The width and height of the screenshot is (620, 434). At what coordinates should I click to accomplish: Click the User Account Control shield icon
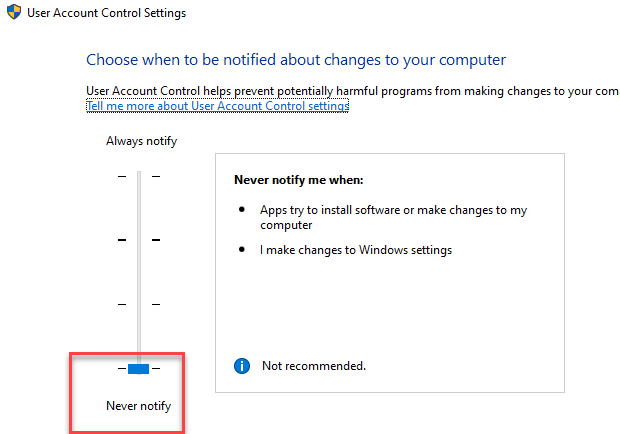coord(14,15)
